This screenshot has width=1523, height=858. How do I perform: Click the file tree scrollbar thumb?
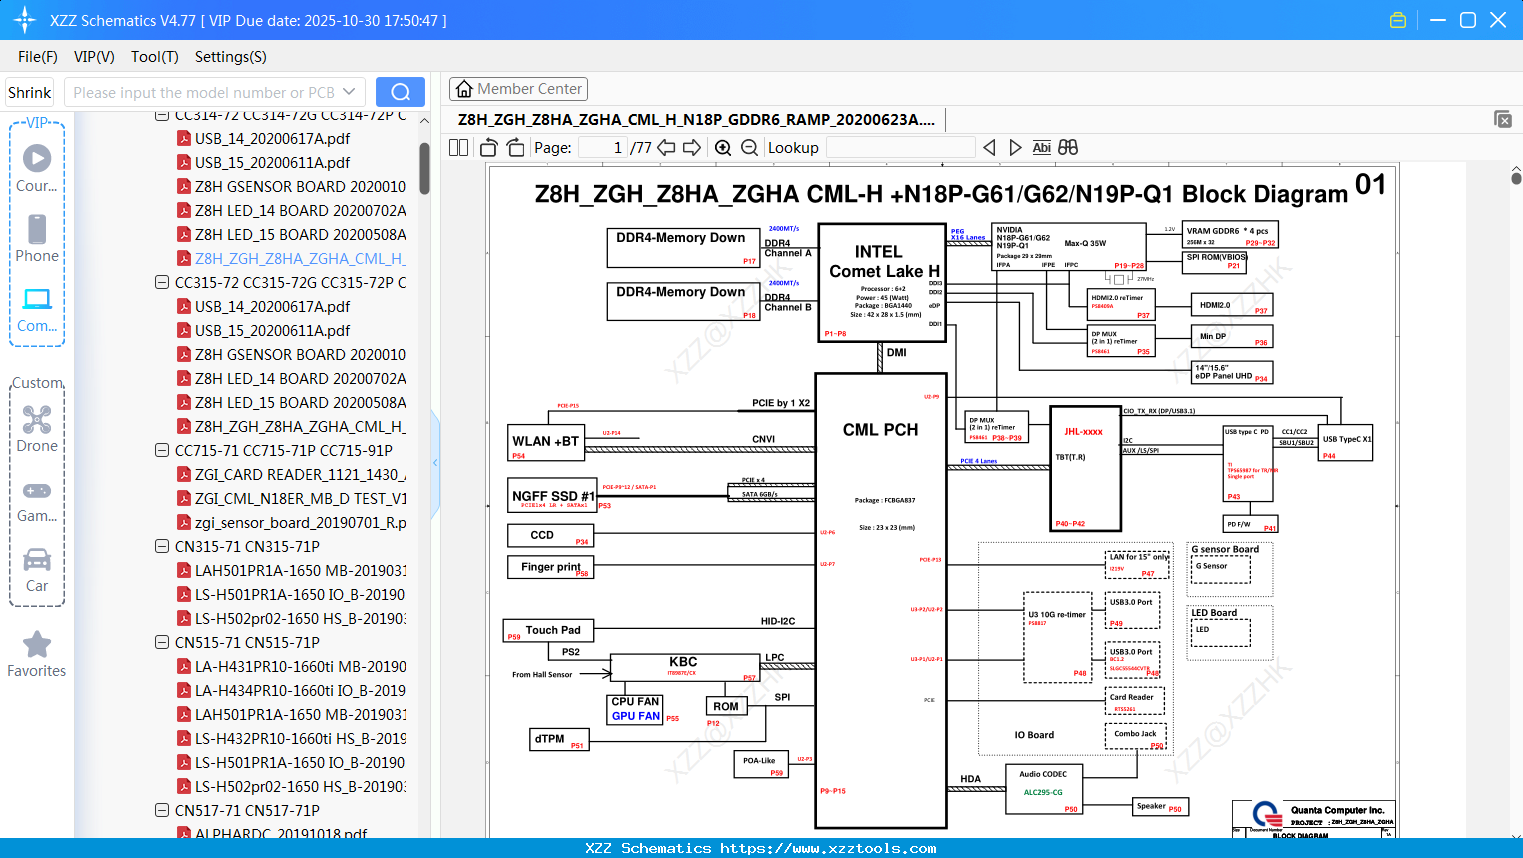pos(424,168)
